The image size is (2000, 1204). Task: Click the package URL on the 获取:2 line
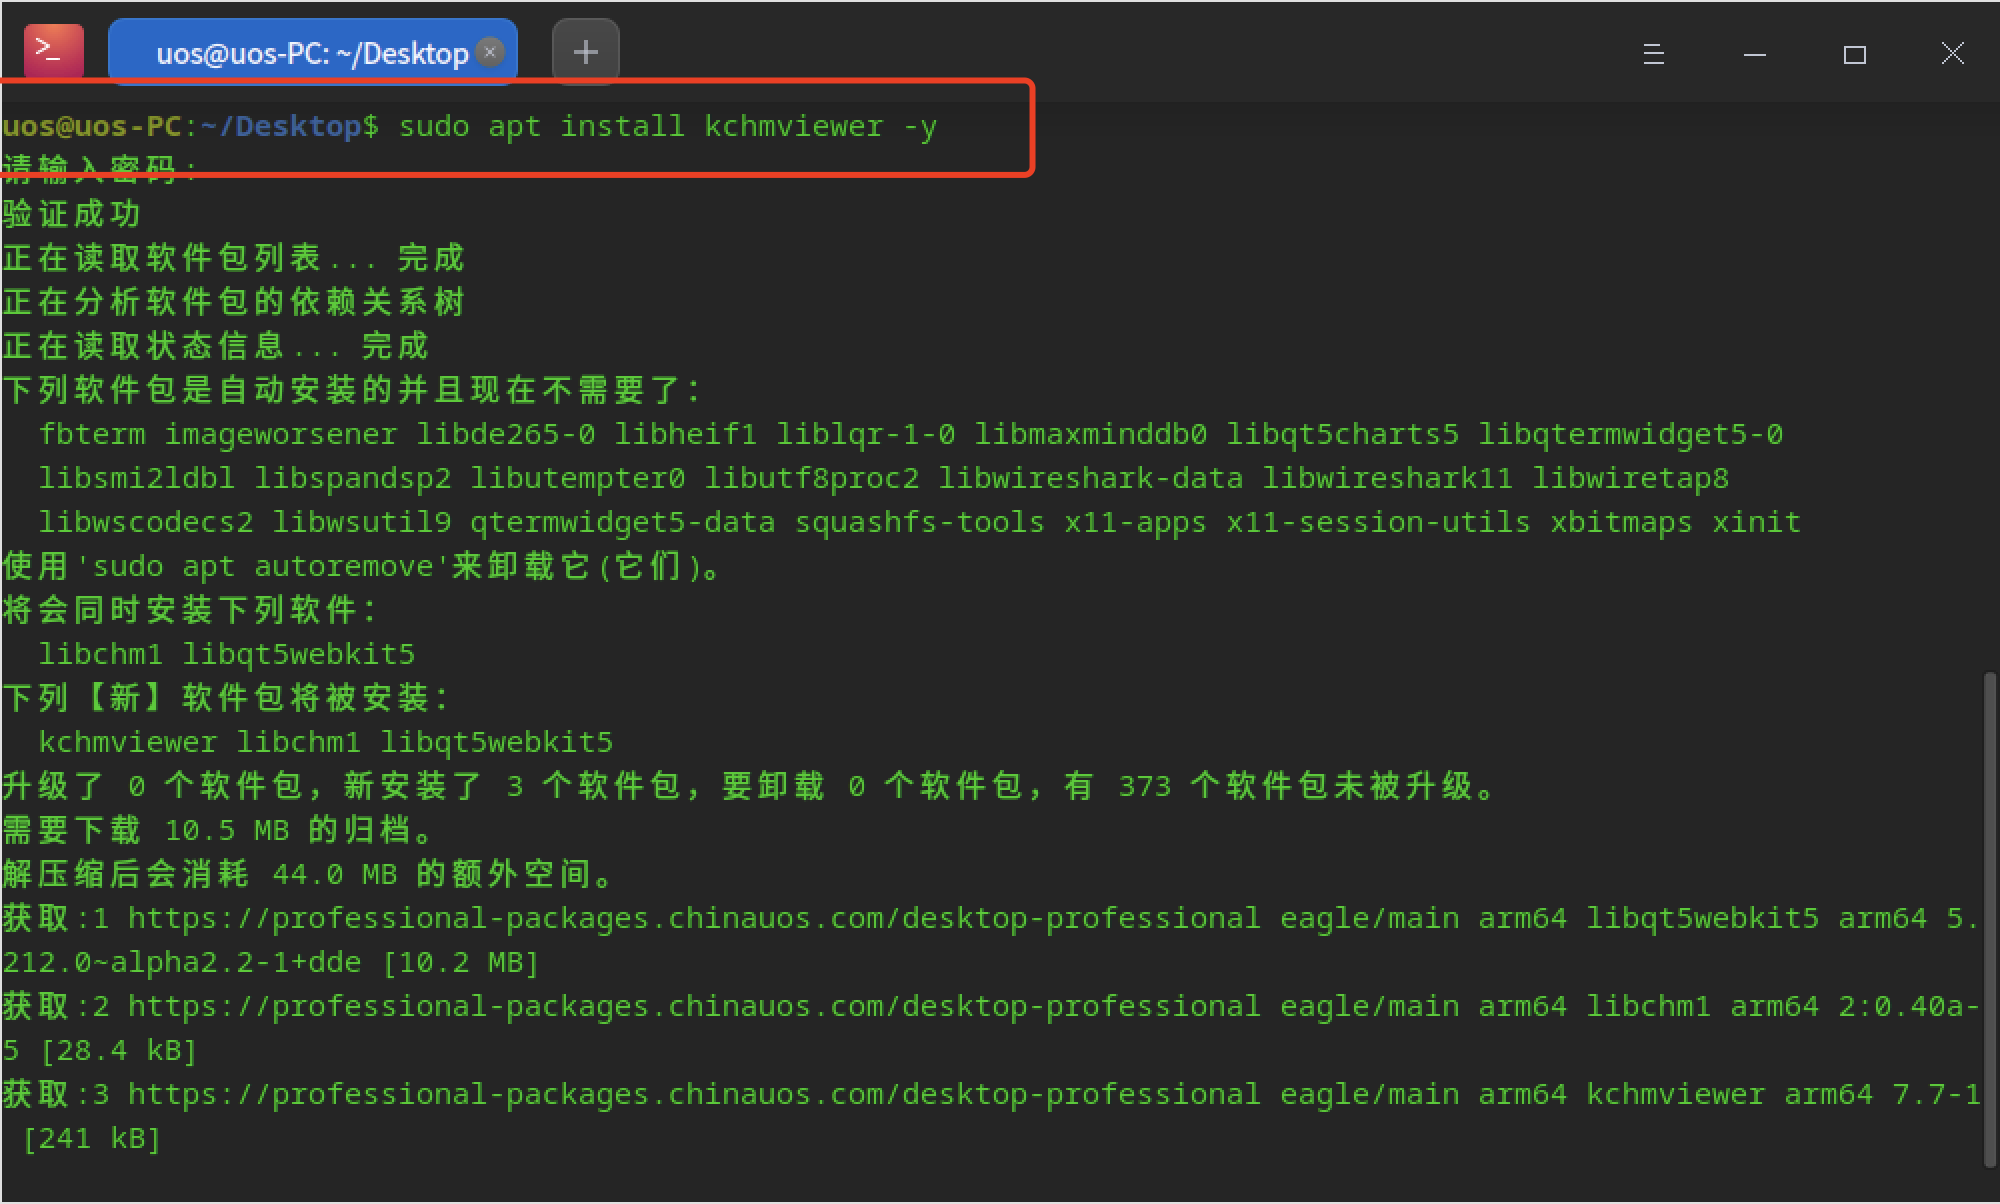click(x=693, y=1006)
